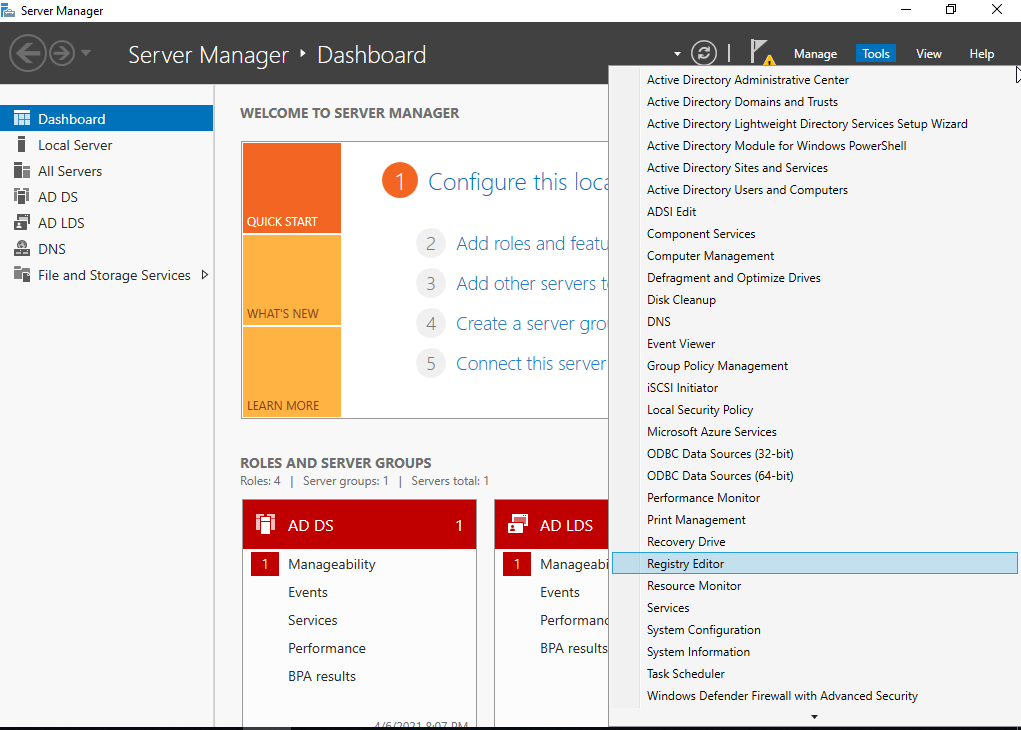Select Task Scheduler in Tools menu

(685, 674)
